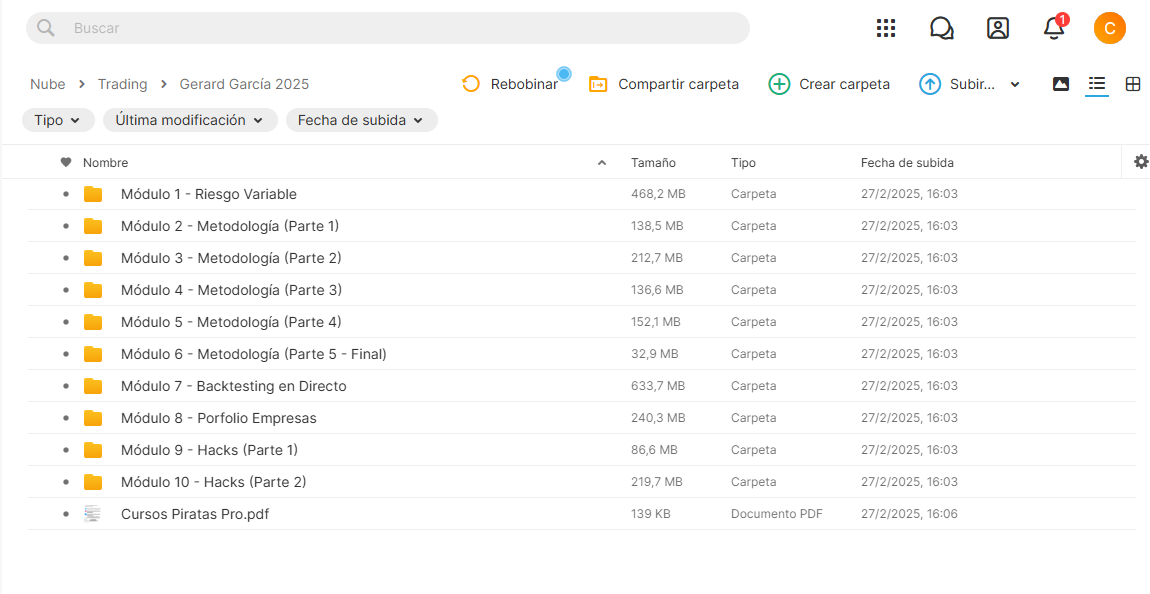This screenshot has height=594, width=1150.
Task: Select the Módulo 1 - Riesgo Variable folder icon
Action: click(x=93, y=194)
